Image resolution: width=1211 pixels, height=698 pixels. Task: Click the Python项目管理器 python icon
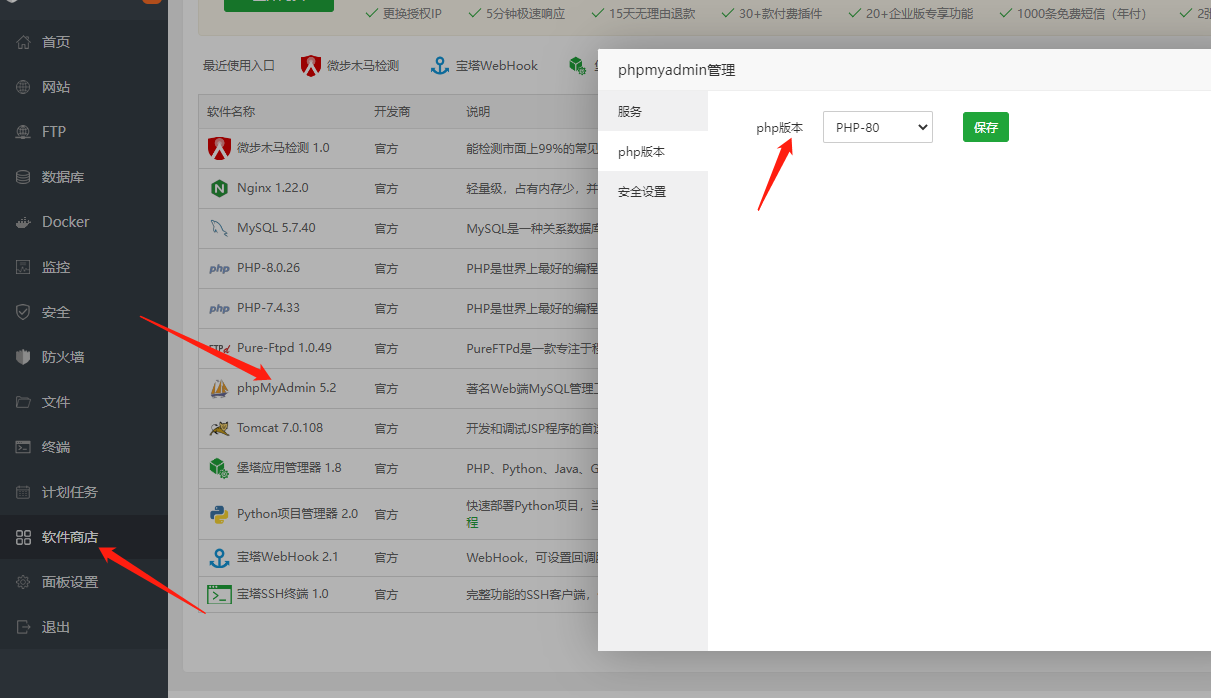[219, 514]
